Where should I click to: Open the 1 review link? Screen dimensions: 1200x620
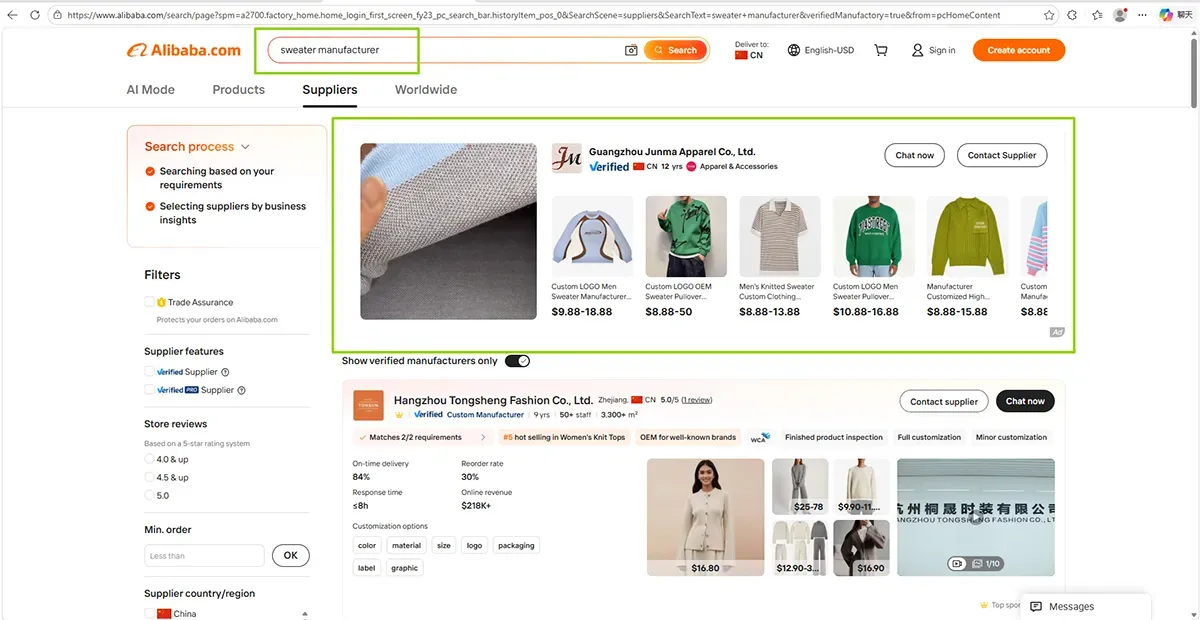click(697, 400)
